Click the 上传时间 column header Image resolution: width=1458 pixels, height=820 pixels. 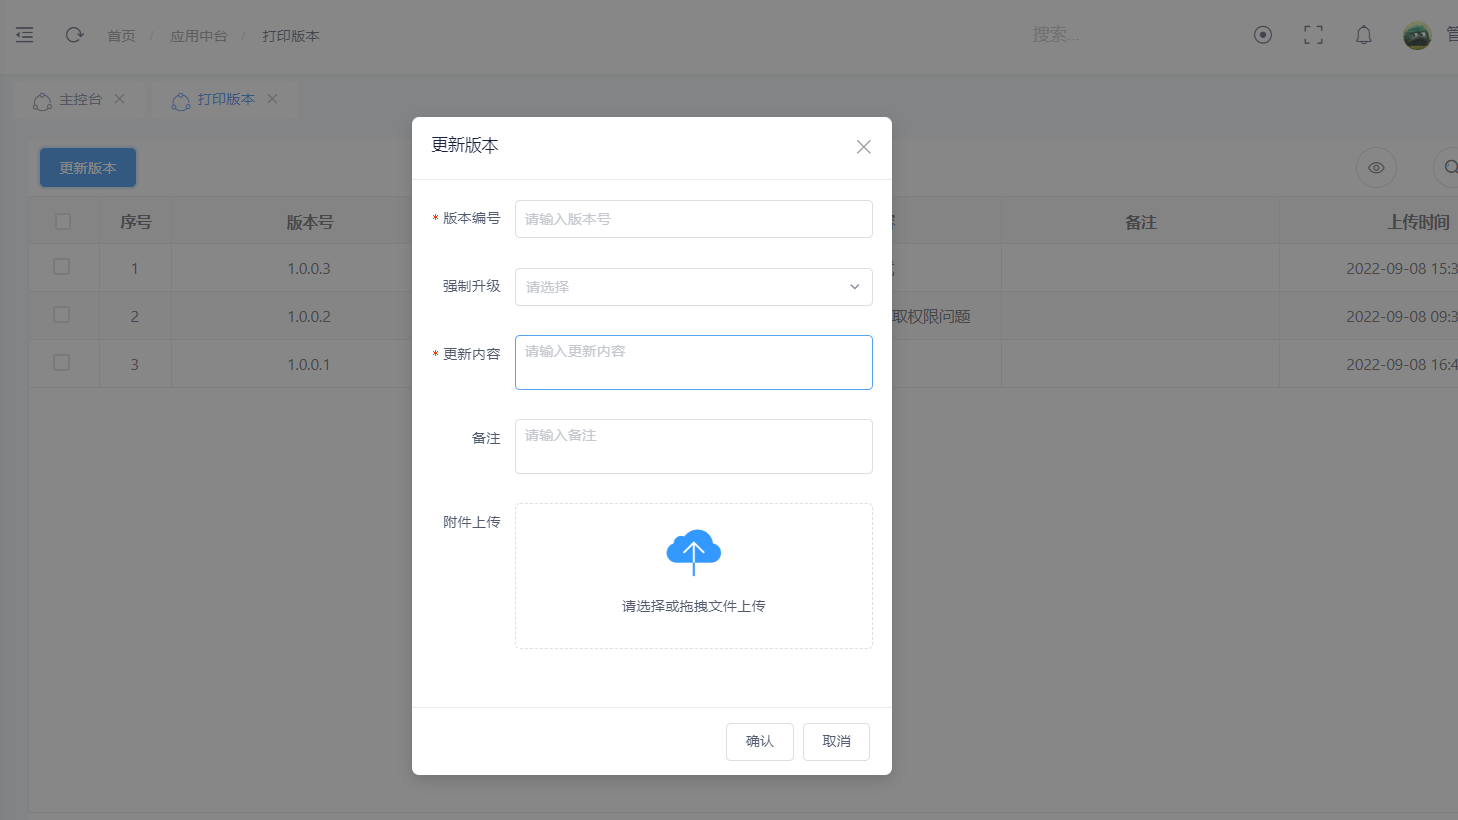(1418, 222)
